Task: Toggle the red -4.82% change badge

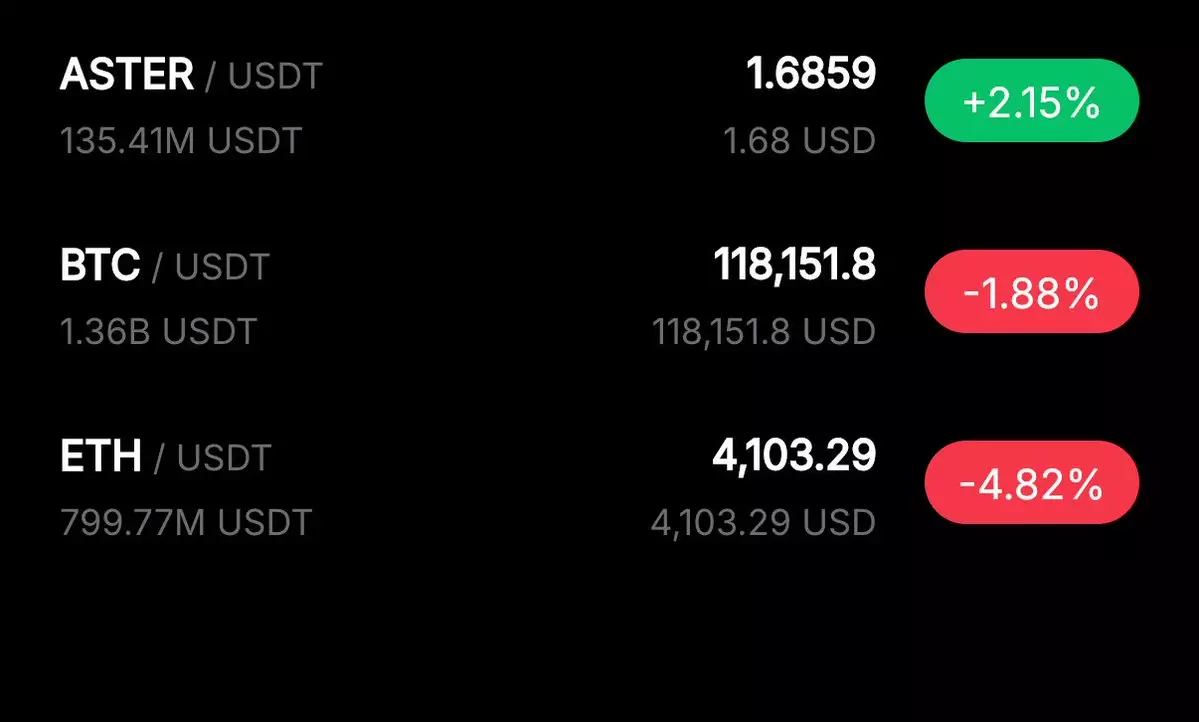Action: point(1031,483)
